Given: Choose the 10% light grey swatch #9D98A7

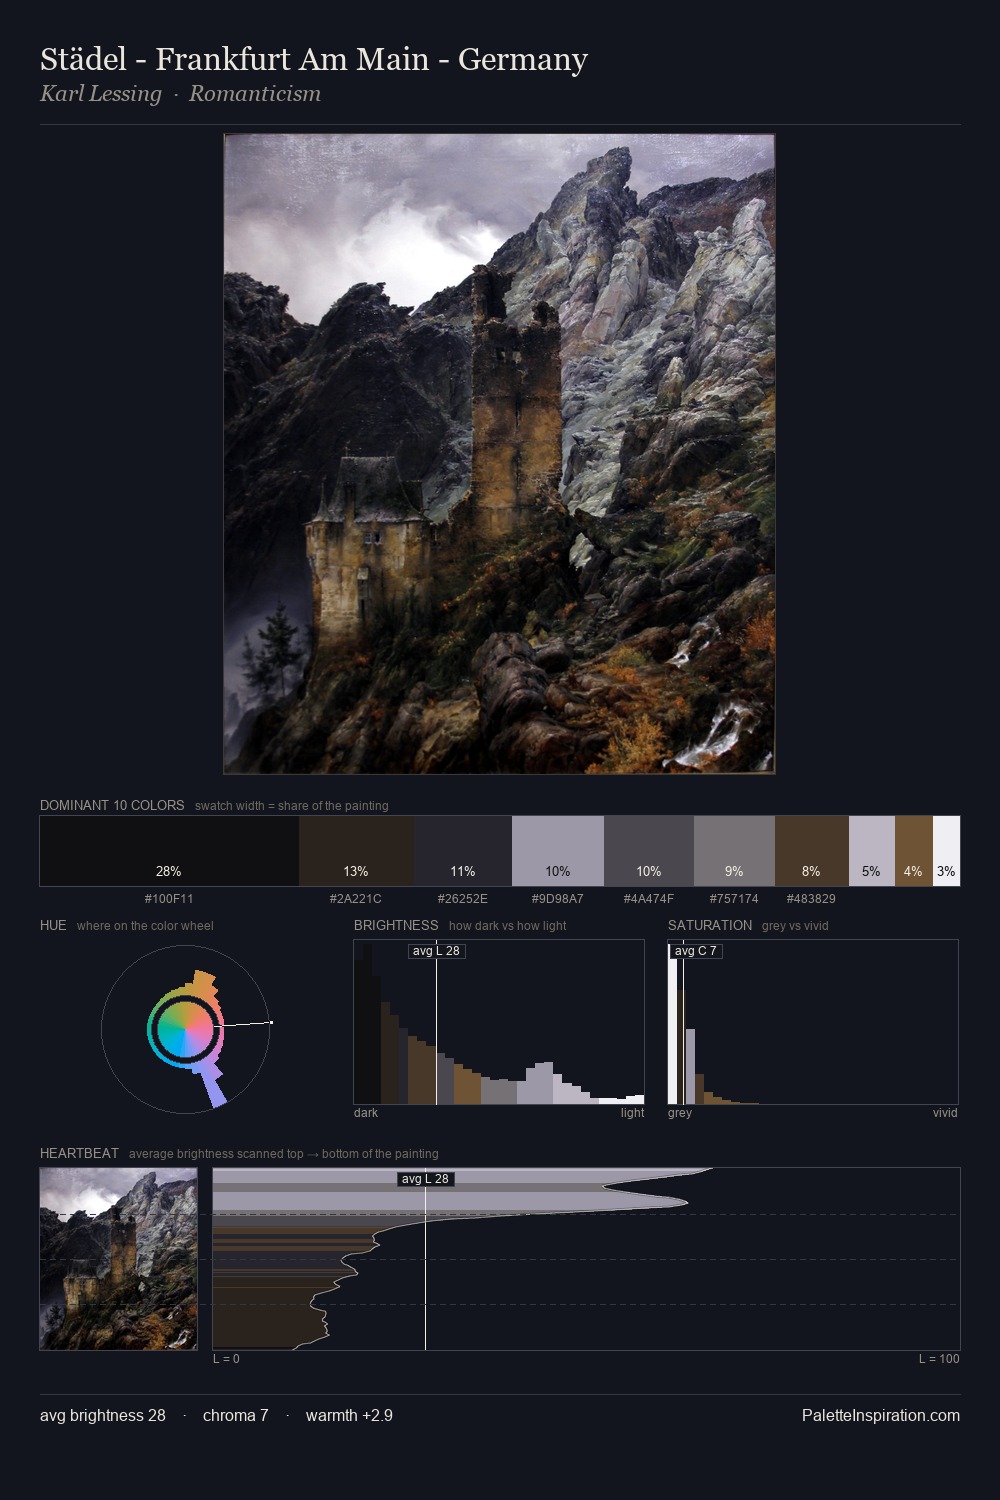Looking at the screenshot, I should coord(558,851).
